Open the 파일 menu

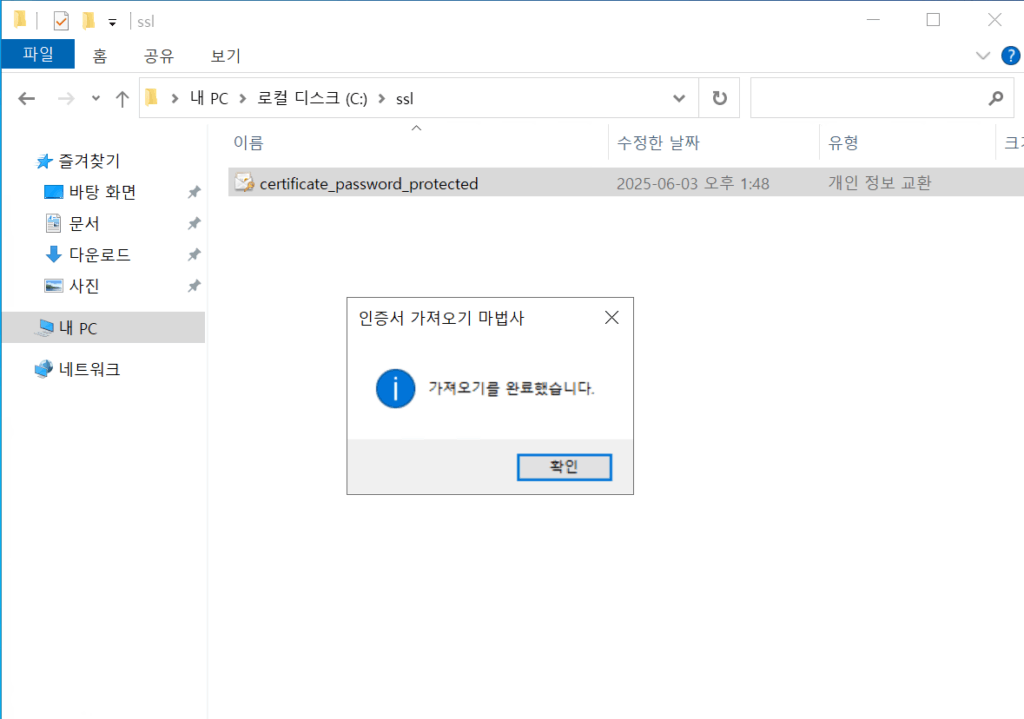pos(38,55)
